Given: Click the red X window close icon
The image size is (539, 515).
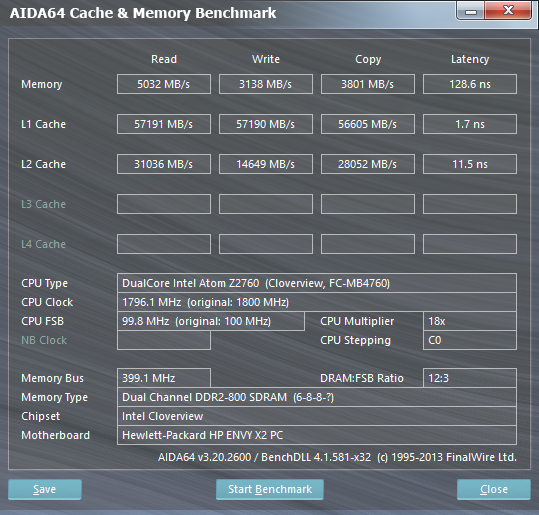Looking at the screenshot, I should (508, 11).
